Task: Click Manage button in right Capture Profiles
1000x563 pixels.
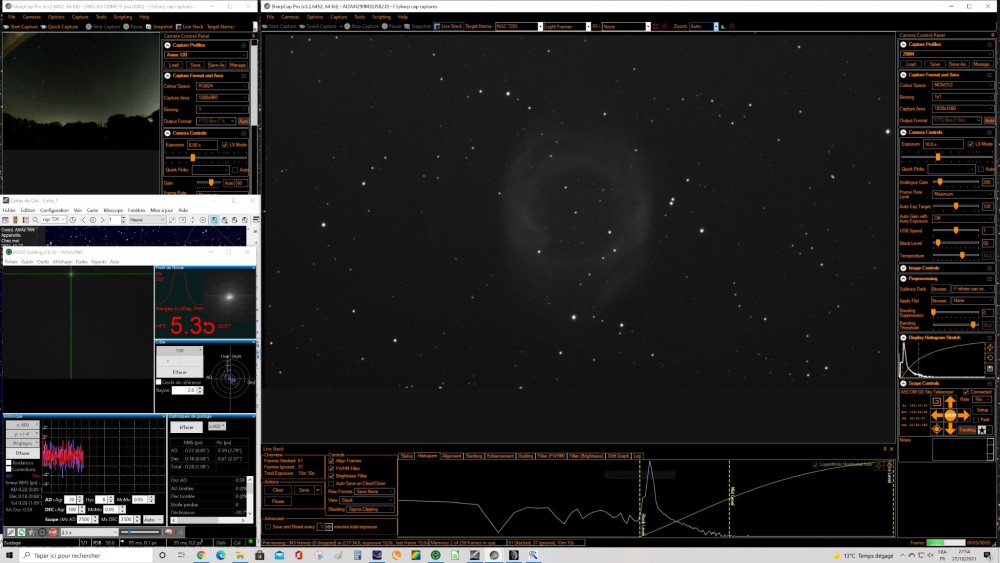Action: tap(982, 64)
